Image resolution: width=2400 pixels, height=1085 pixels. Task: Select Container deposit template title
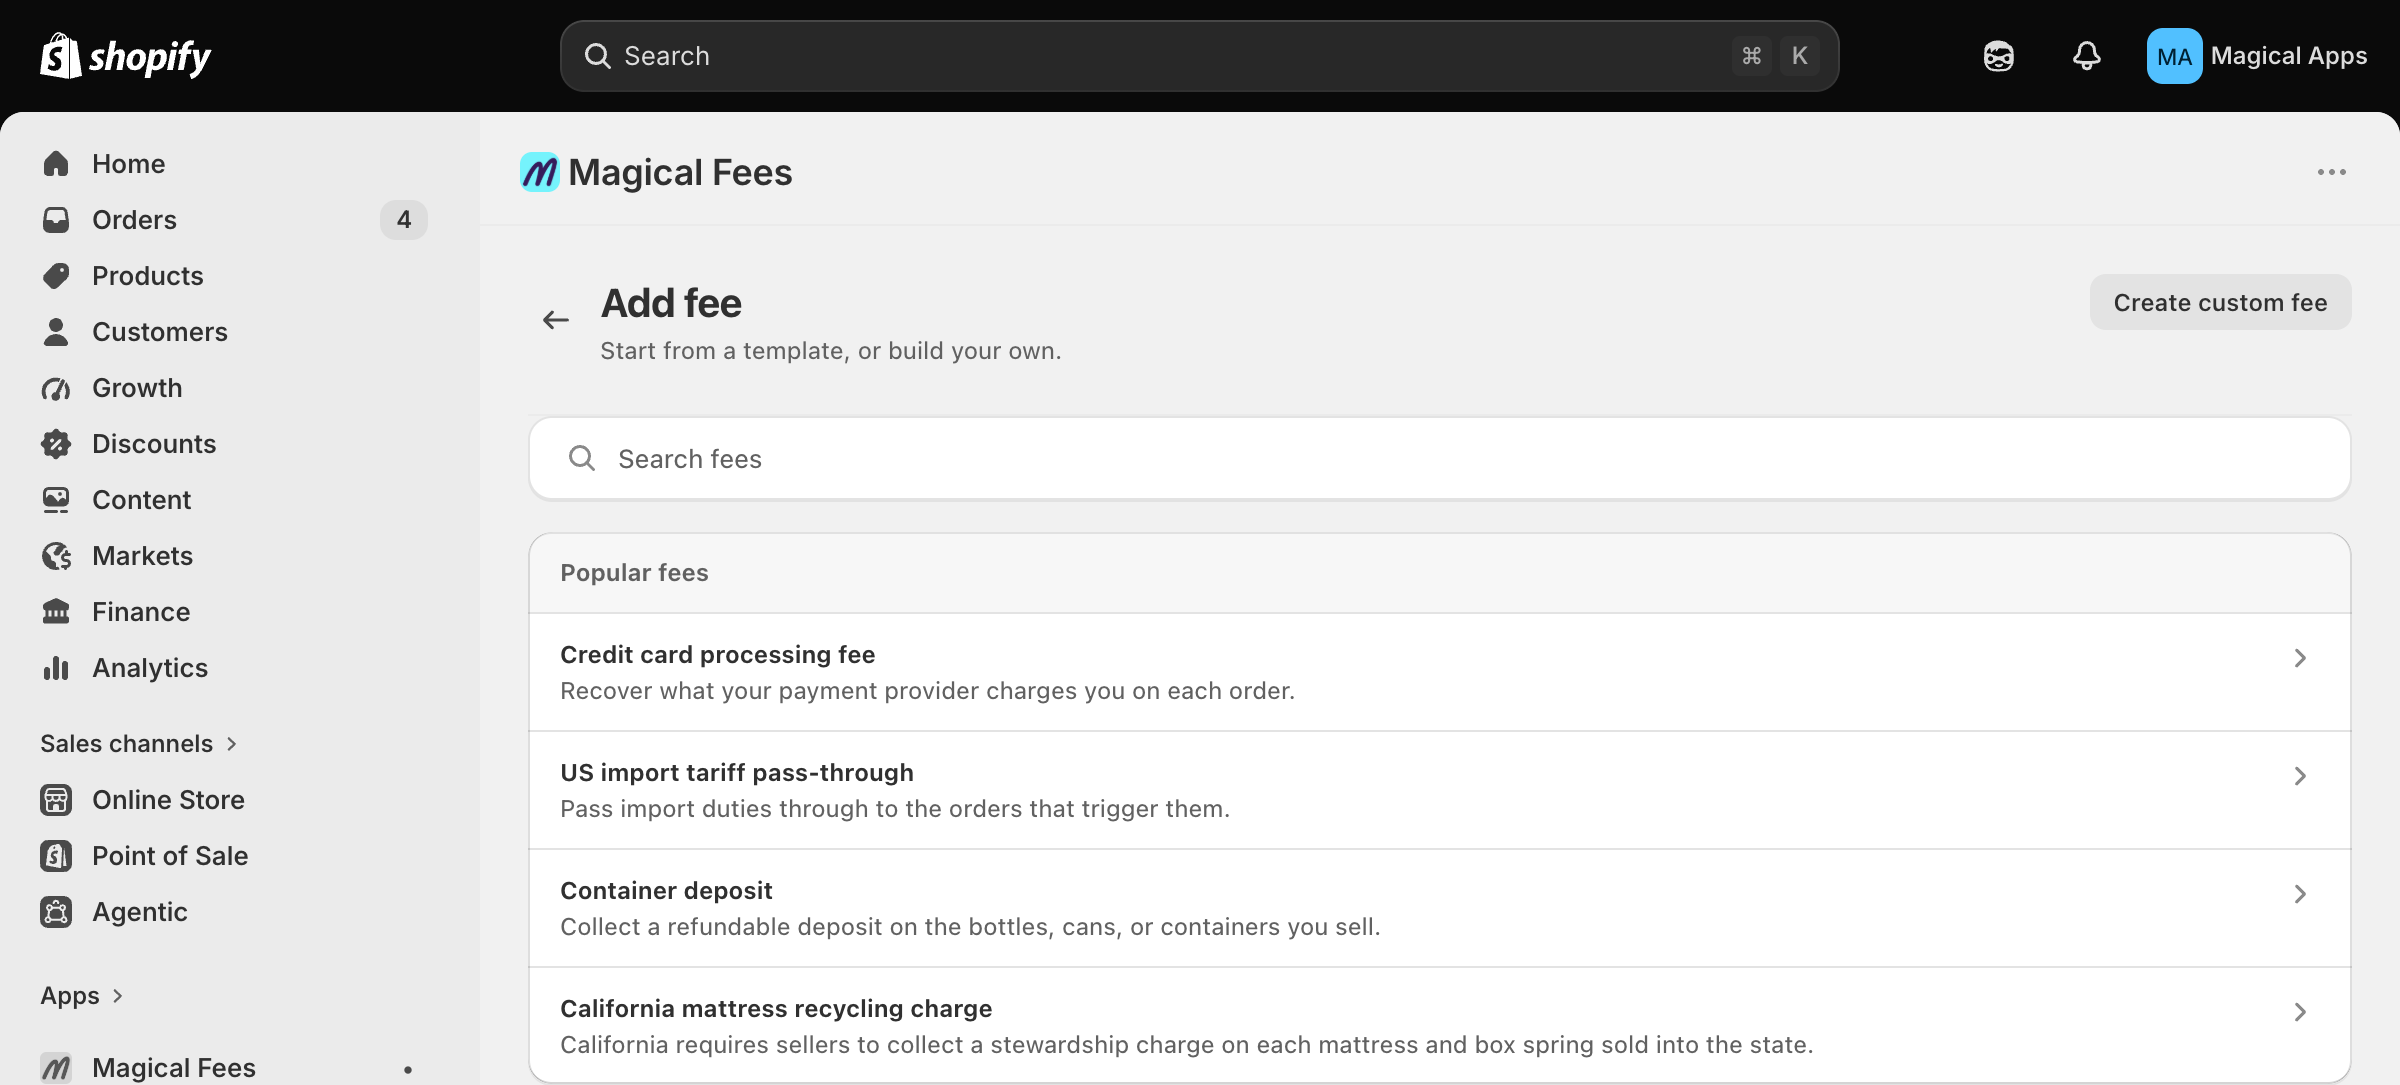(x=666, y=890)
